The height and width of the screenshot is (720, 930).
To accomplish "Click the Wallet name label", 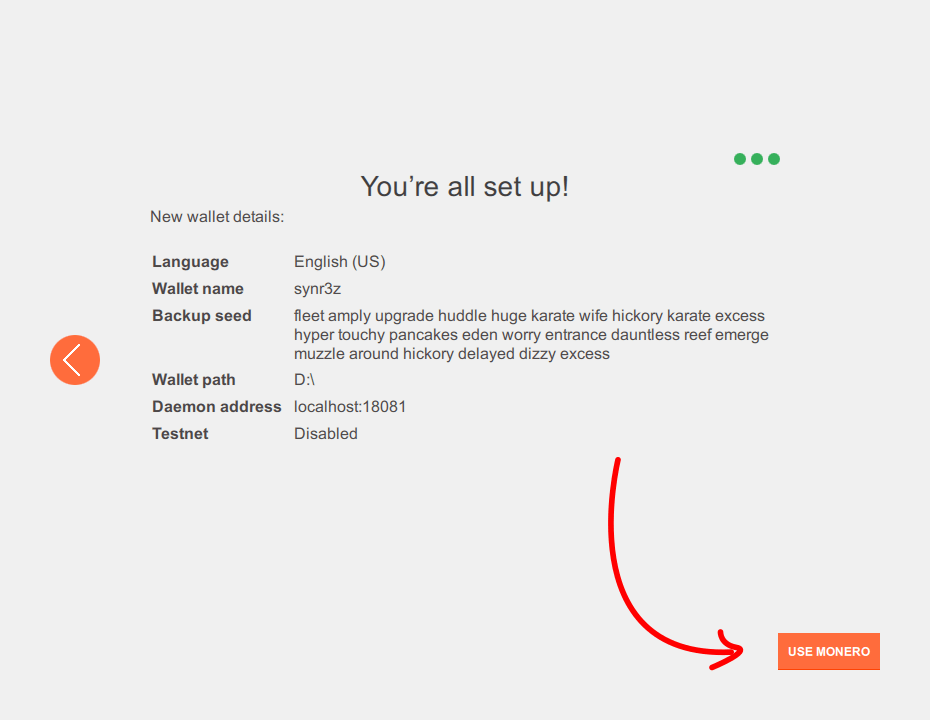I will [198, 289].
